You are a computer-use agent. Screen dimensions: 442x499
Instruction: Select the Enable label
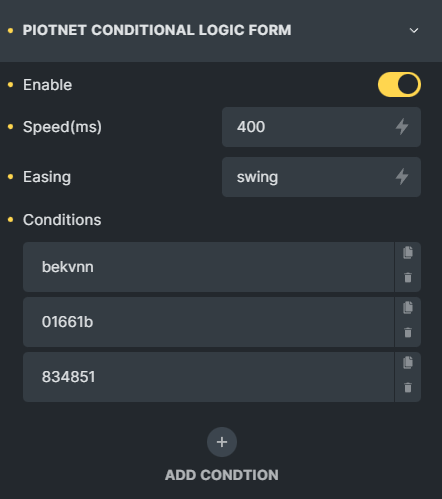[47, 85]
